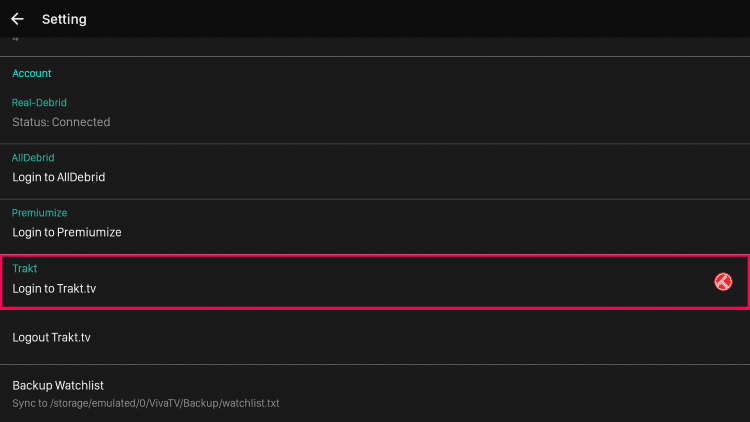Click the green Premiumize label

[39, 213]
